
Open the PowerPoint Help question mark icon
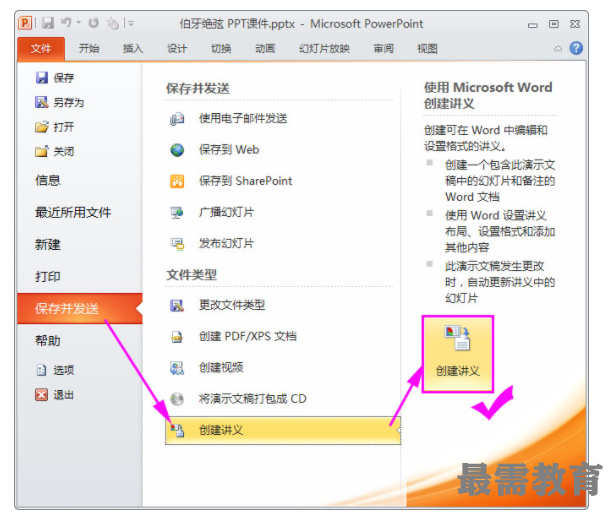tap(576, 48)
